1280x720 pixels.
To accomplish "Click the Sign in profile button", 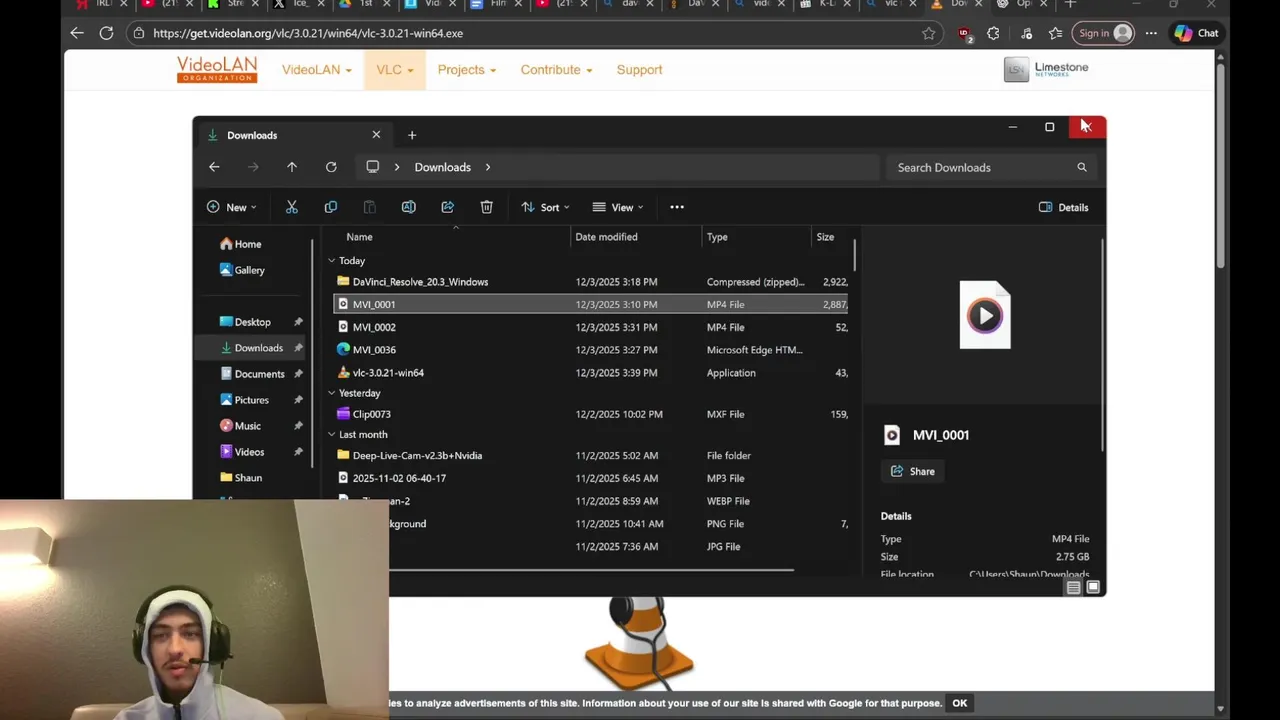I will tap(1104, 33).
